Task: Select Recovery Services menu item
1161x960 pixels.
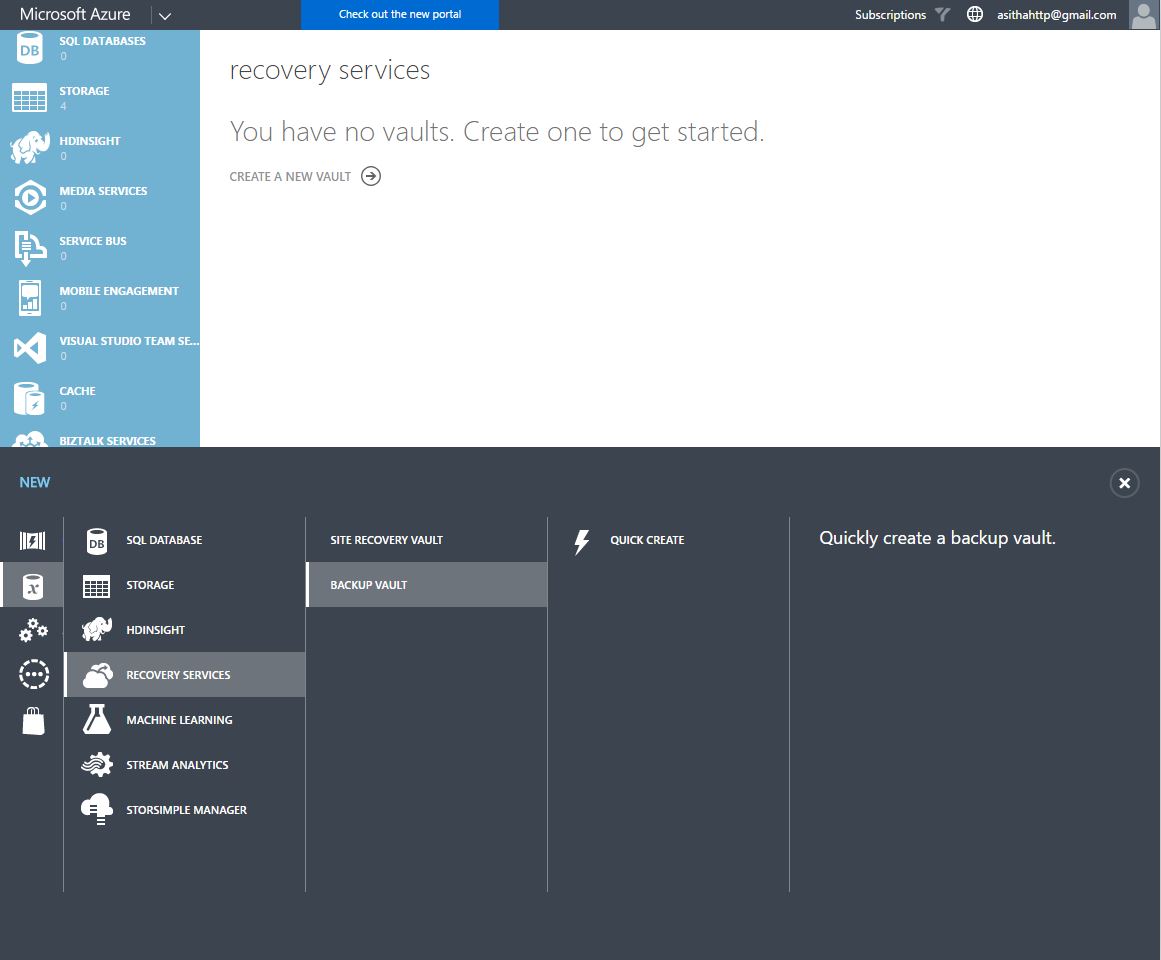Action: pyautogui.click(x=185, y=674)
